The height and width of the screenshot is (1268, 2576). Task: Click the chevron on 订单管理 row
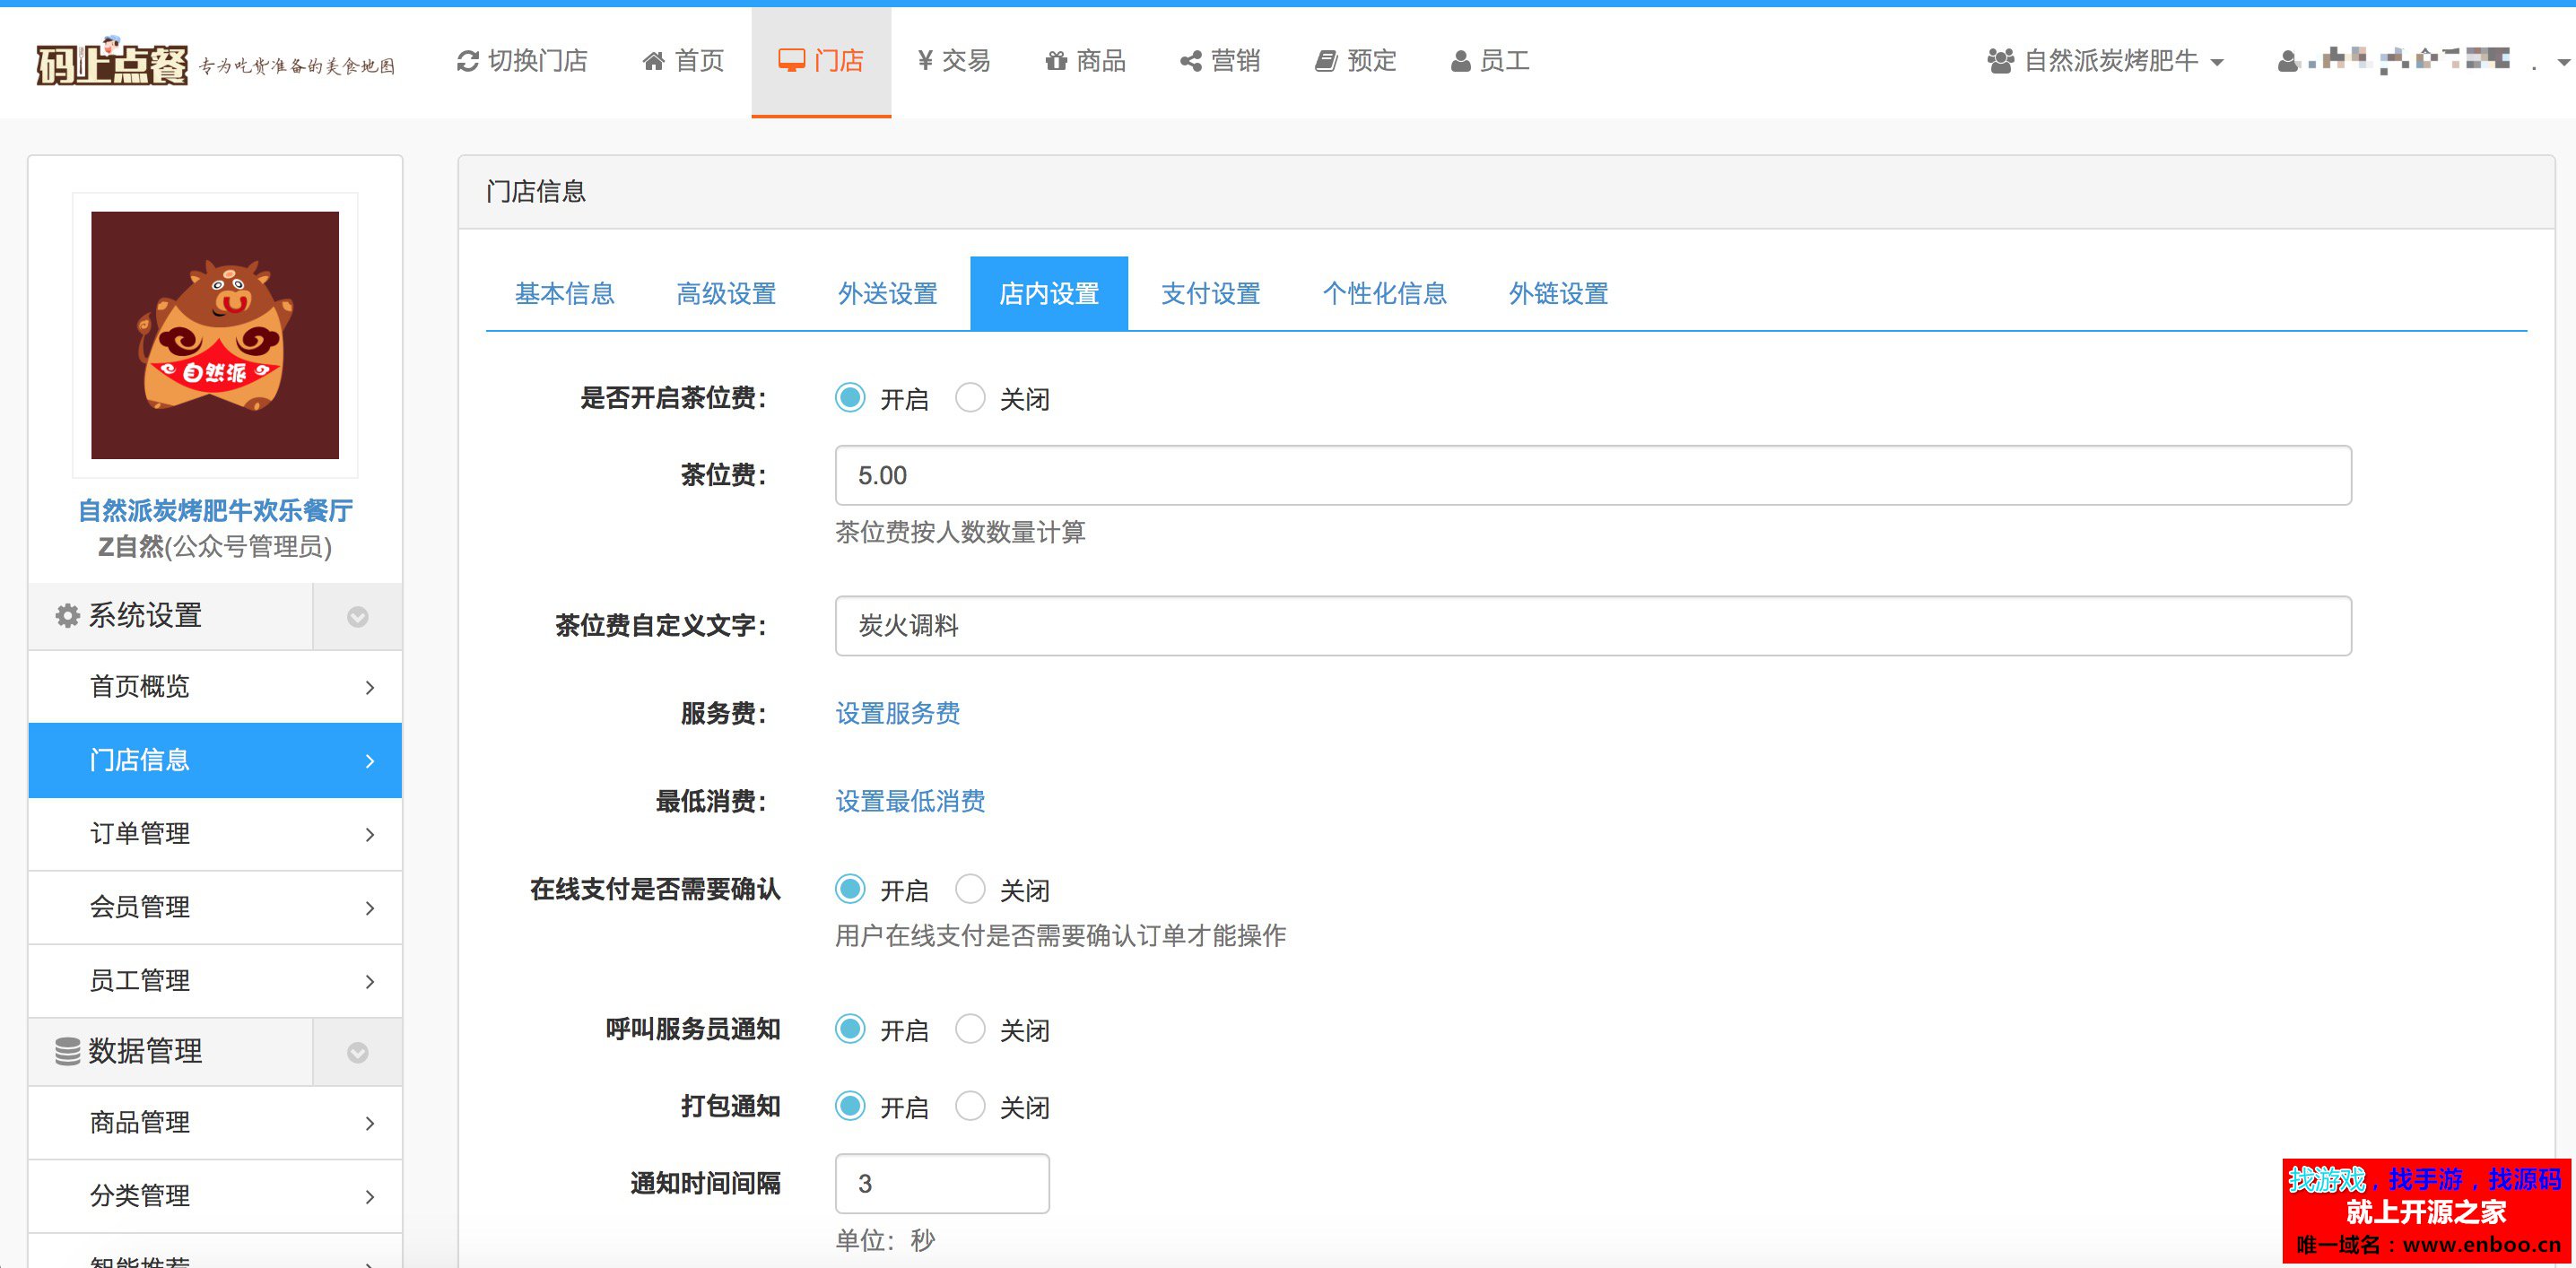[370, 835]
